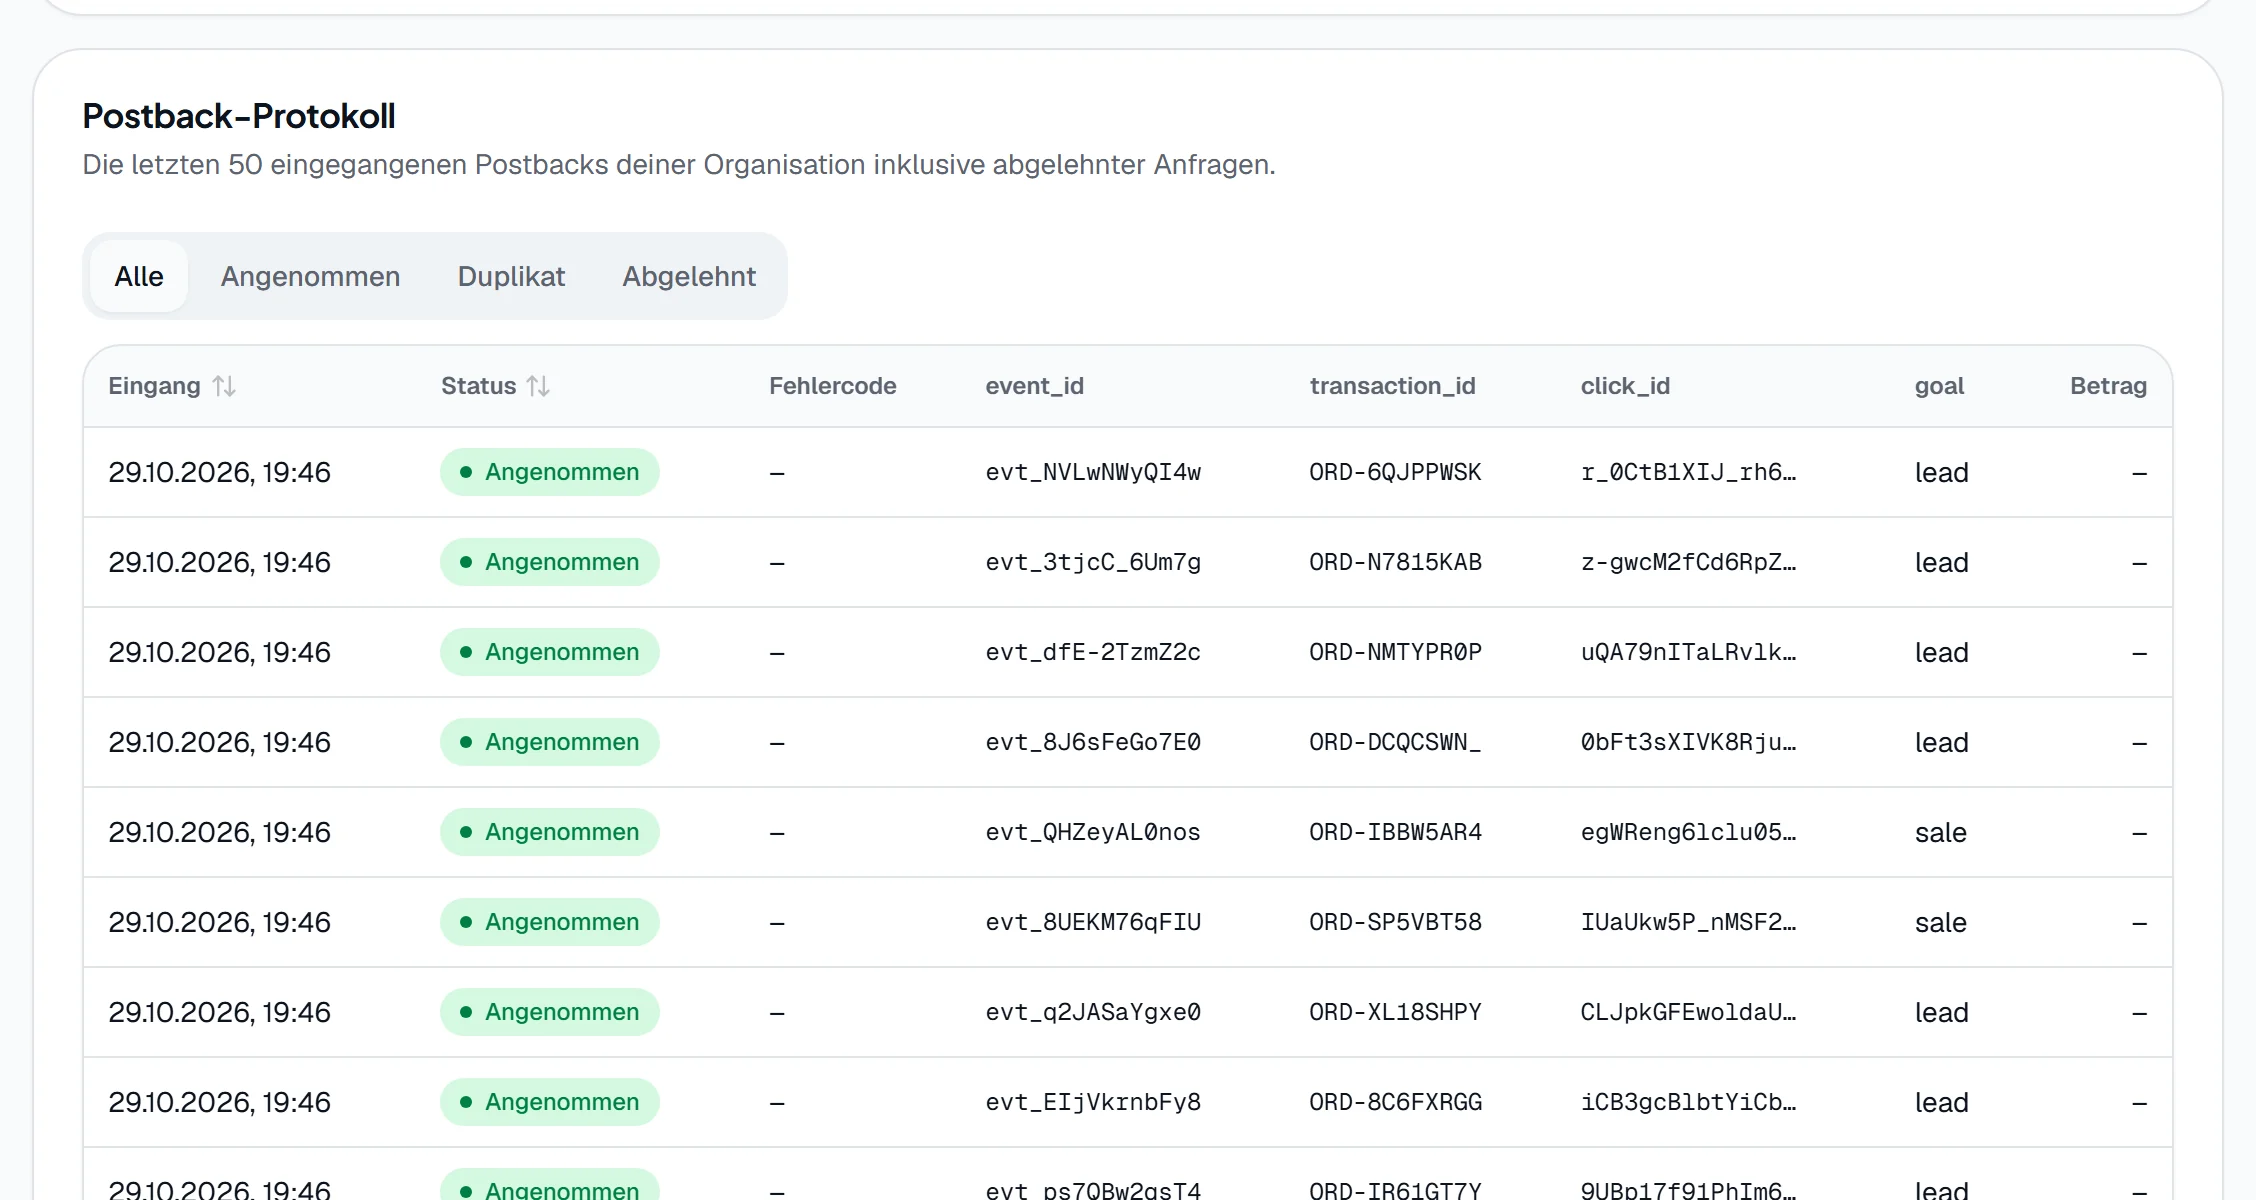Click the goal column header
This screenshot has height=1200, width=2256.
pyautogui.click(x=1939, y=386)
